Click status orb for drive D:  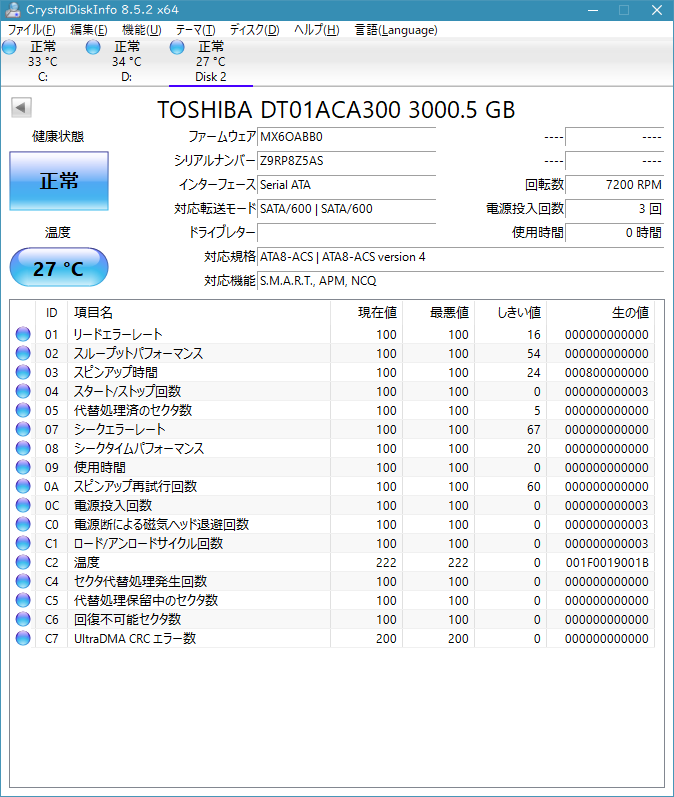pyautogui.click(x=93, y=47)
